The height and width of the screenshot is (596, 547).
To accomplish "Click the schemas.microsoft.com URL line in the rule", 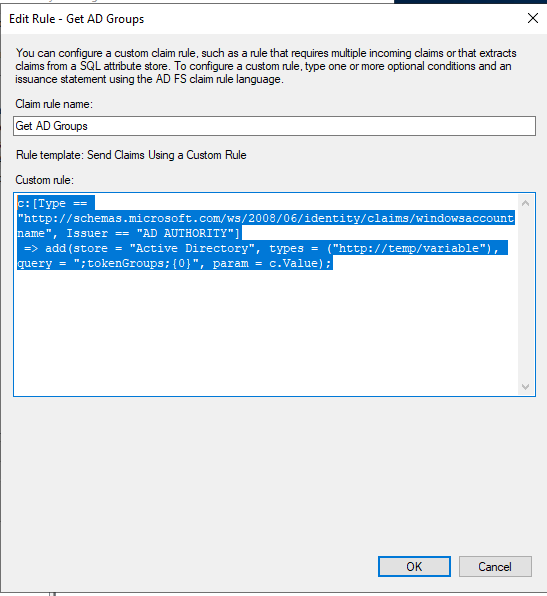I will 266,218.
